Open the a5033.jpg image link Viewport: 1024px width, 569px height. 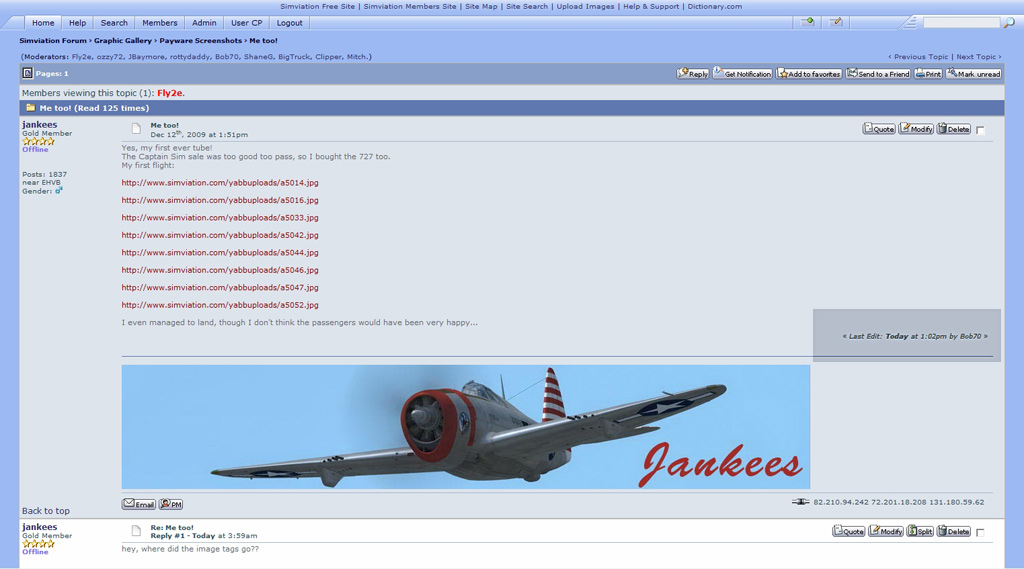tap(220, 218)
